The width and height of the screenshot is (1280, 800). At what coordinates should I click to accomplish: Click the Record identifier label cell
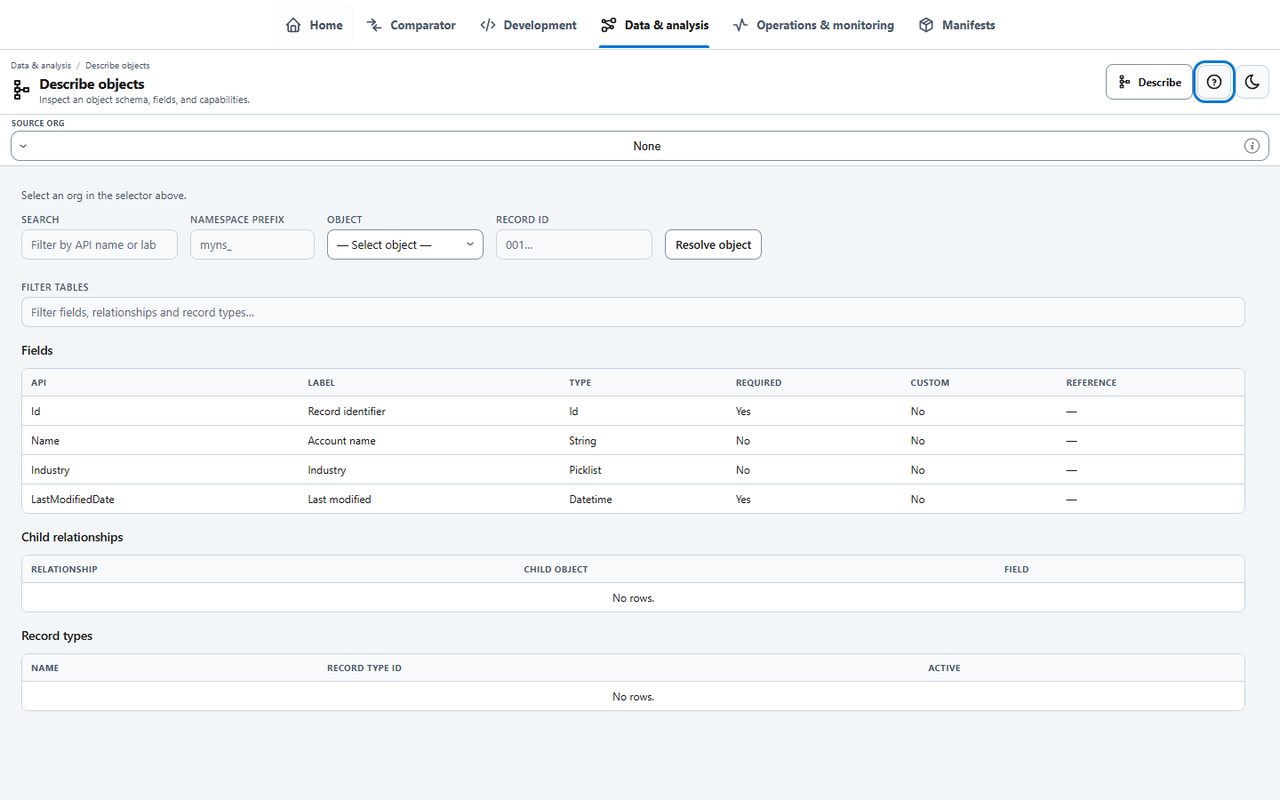(346, 411)
